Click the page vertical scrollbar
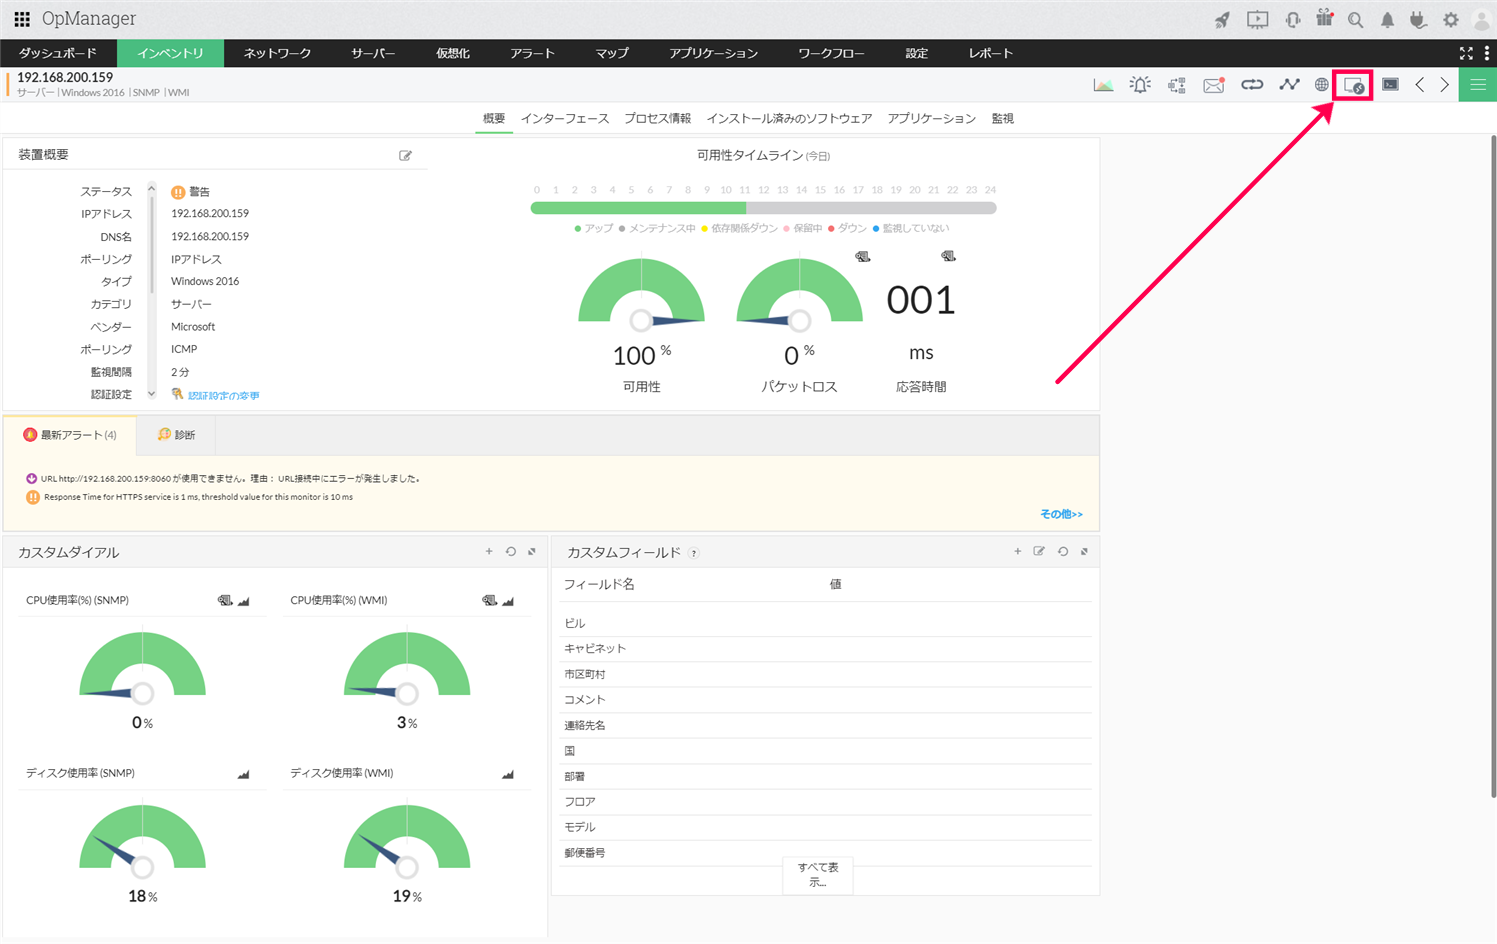The height and width of the screenshot is (944, 1497). click(x=1493, y=466)
